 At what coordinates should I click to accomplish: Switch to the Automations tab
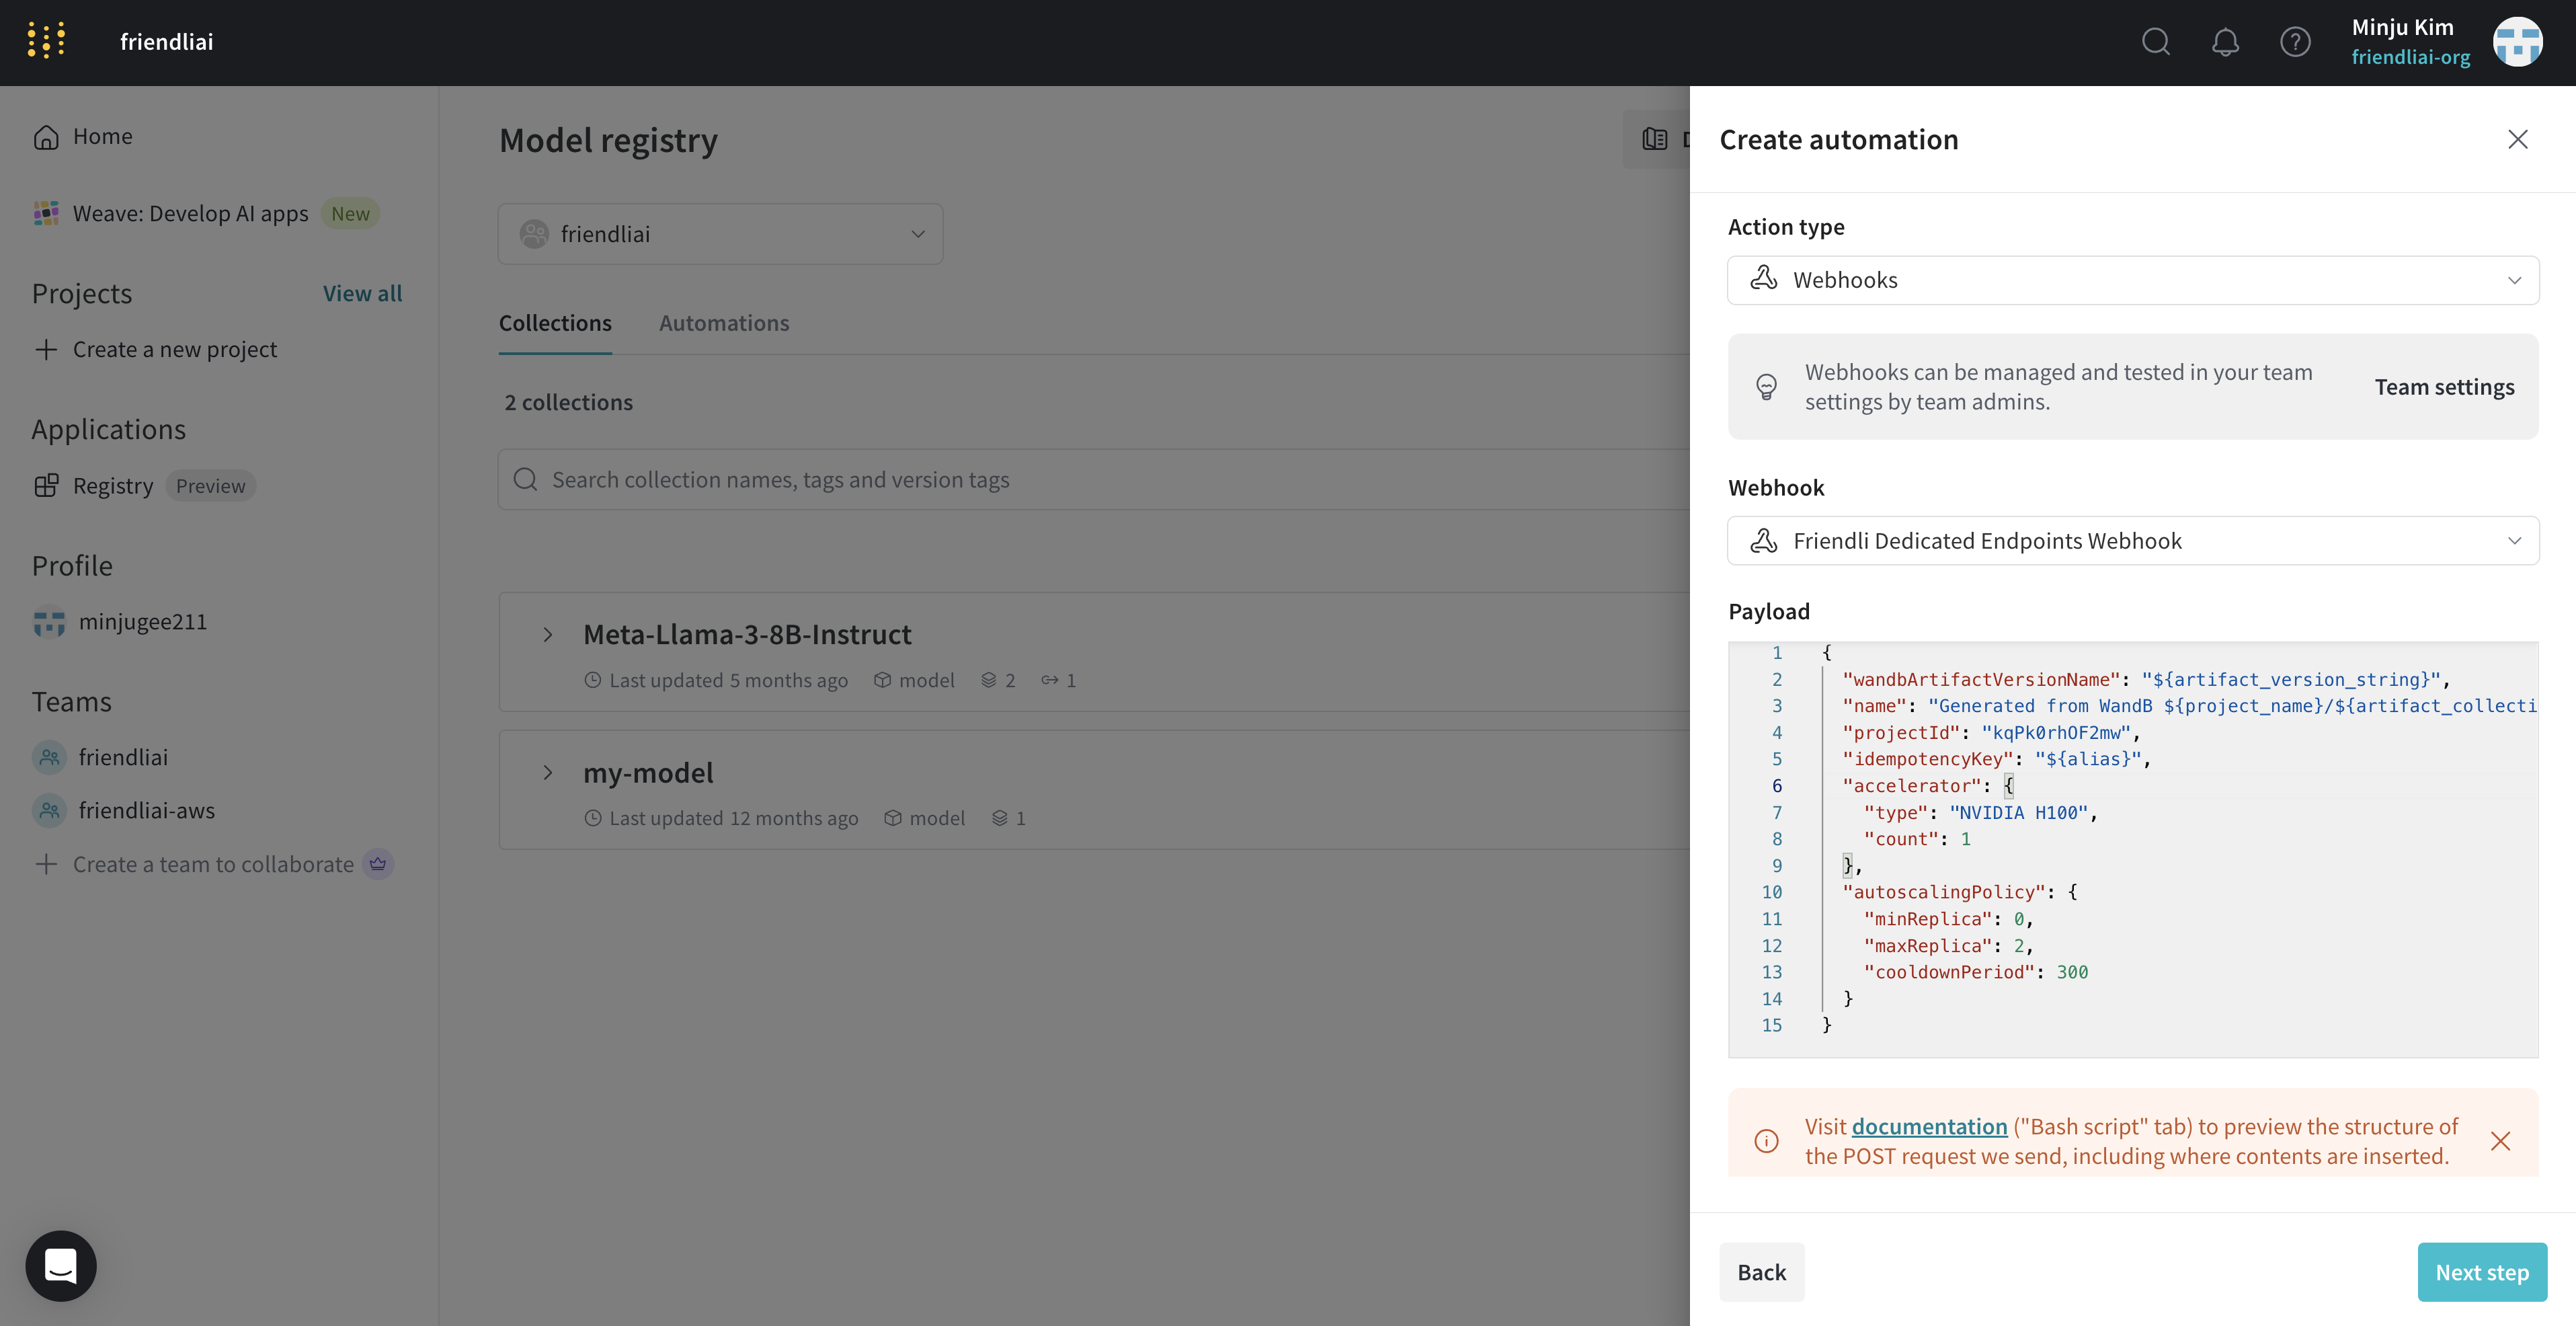tap(723, 323)
